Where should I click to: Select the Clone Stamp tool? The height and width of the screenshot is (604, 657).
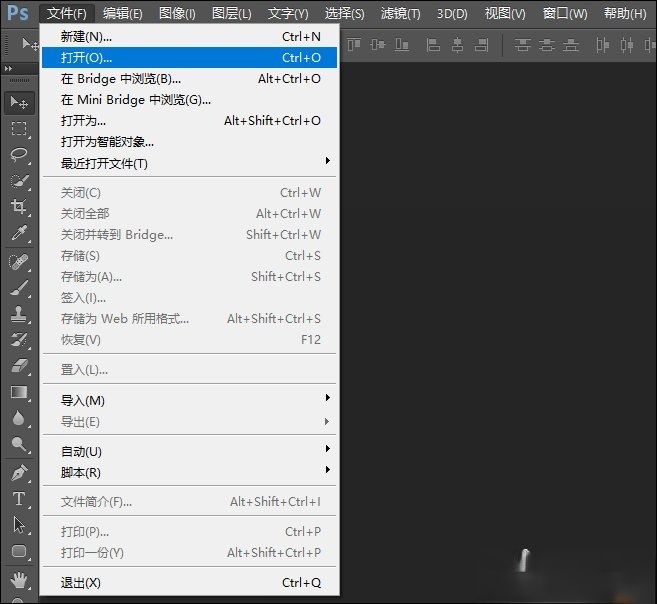click(x=19, y=314)
